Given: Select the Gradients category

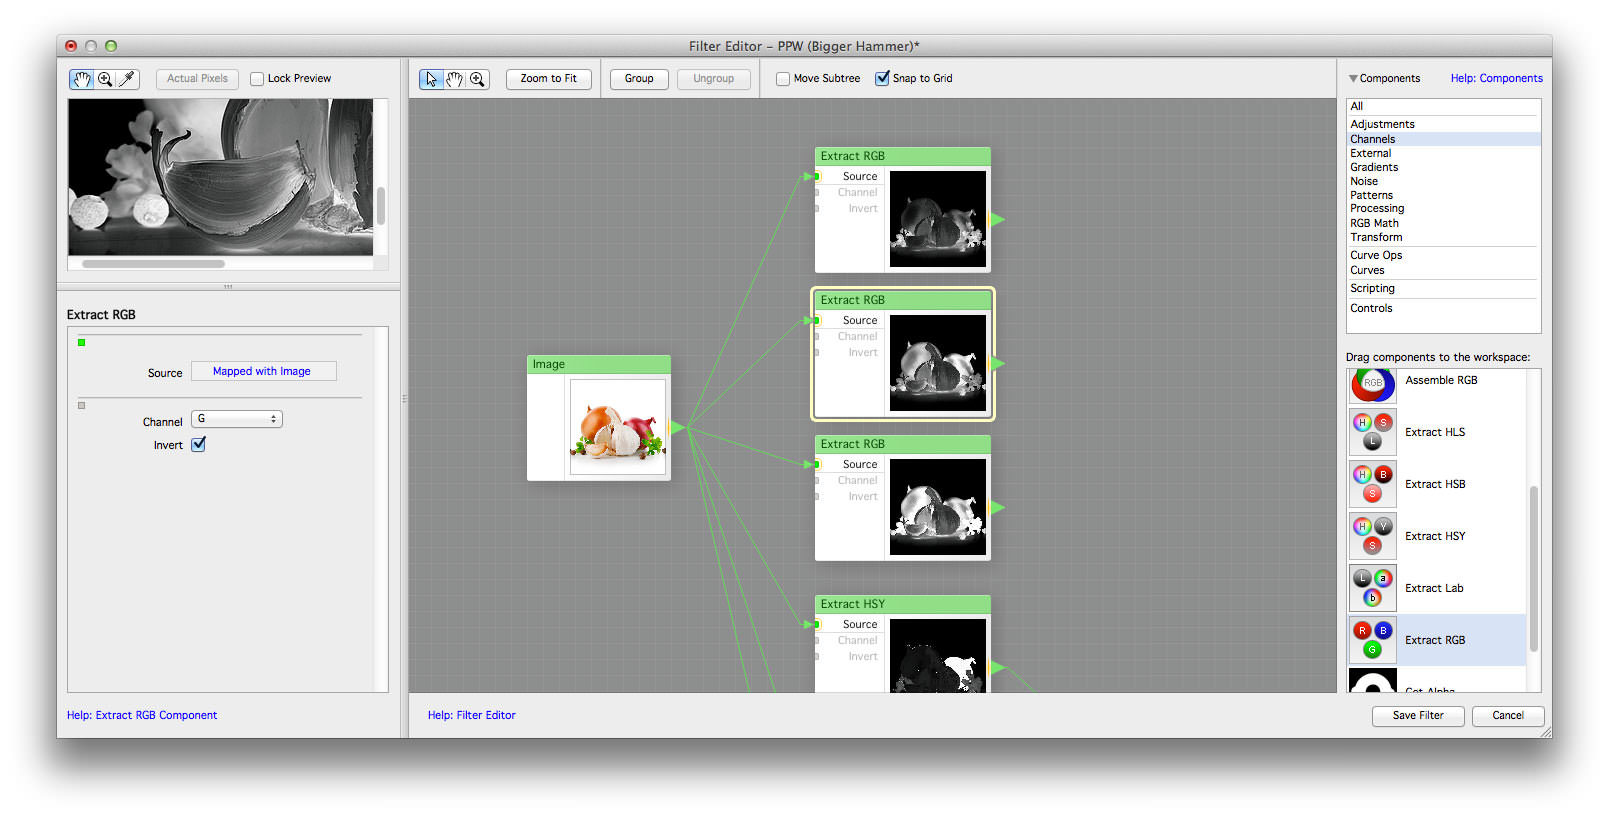Looking at the screenshot, I should click(1443, 167).
